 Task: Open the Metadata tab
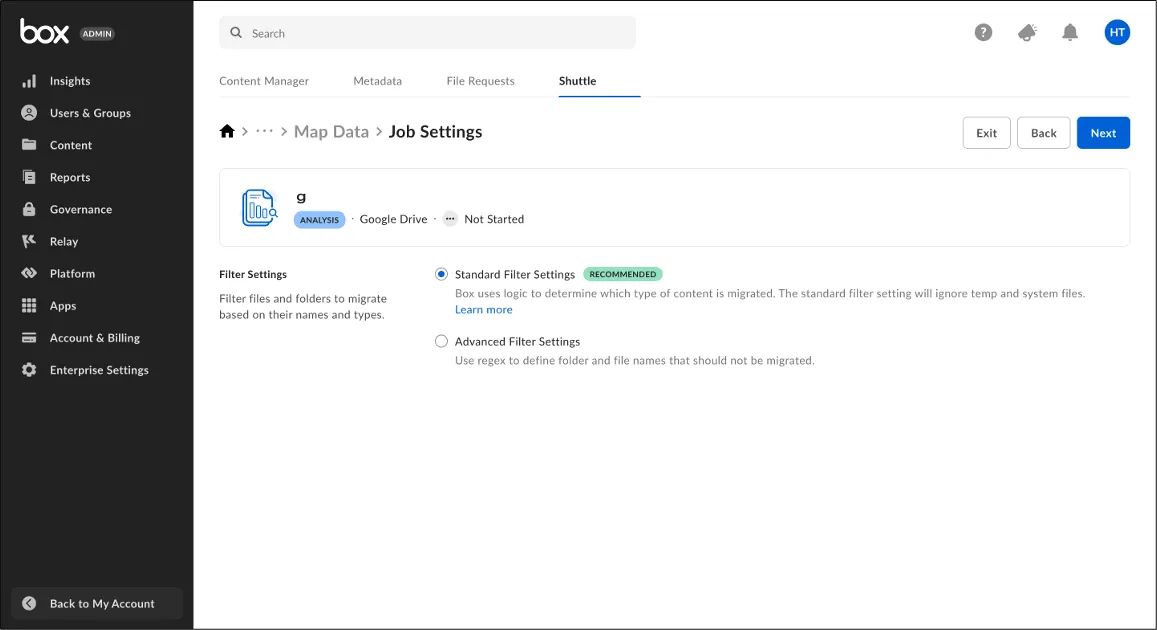377,81
